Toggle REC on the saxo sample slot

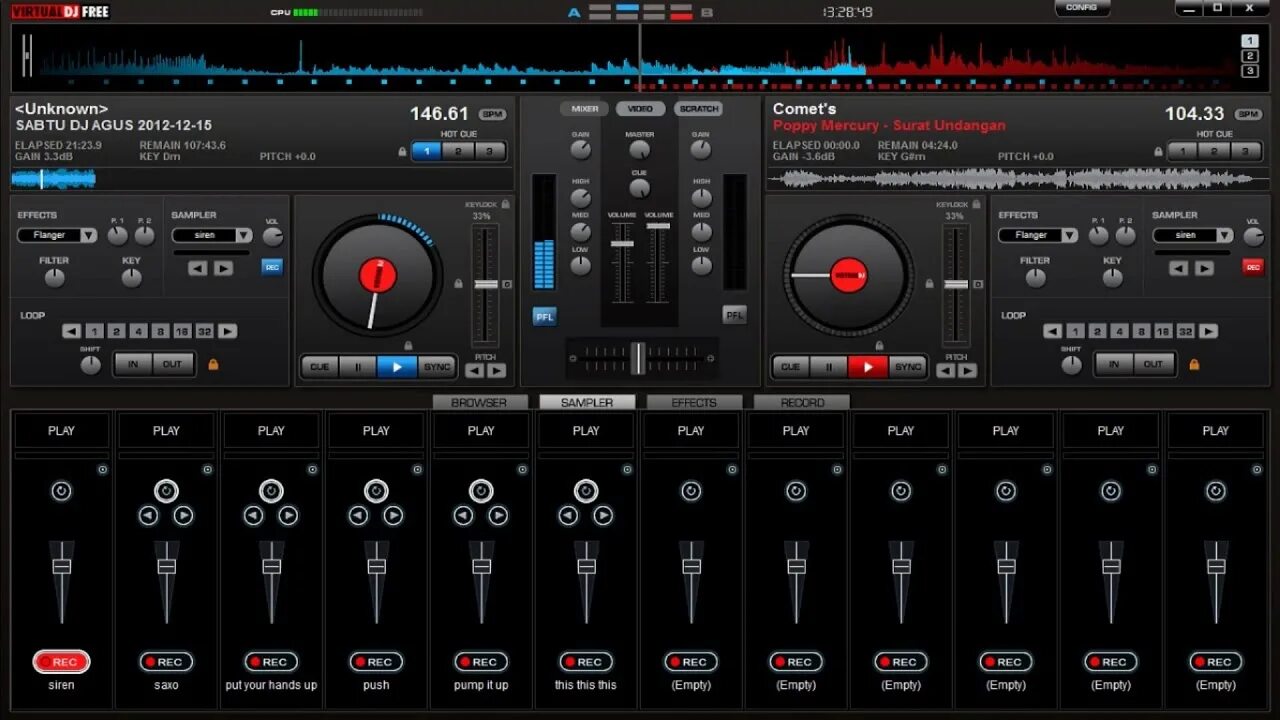[x=166, y=662]
